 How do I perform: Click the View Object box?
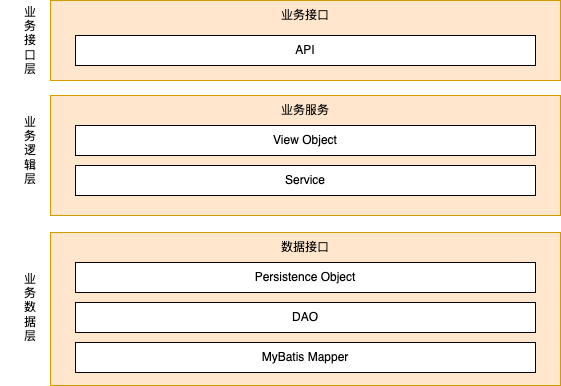tap(305, 140)
